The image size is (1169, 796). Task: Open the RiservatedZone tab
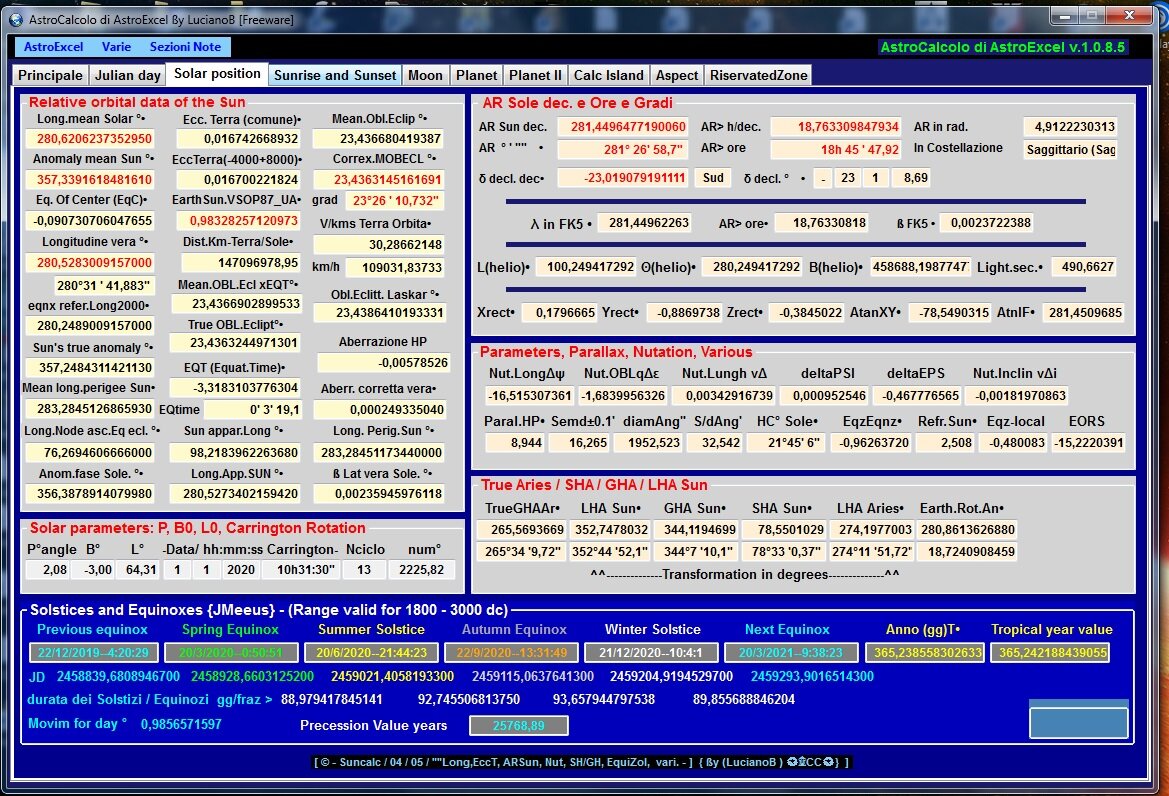pos(758,75)
